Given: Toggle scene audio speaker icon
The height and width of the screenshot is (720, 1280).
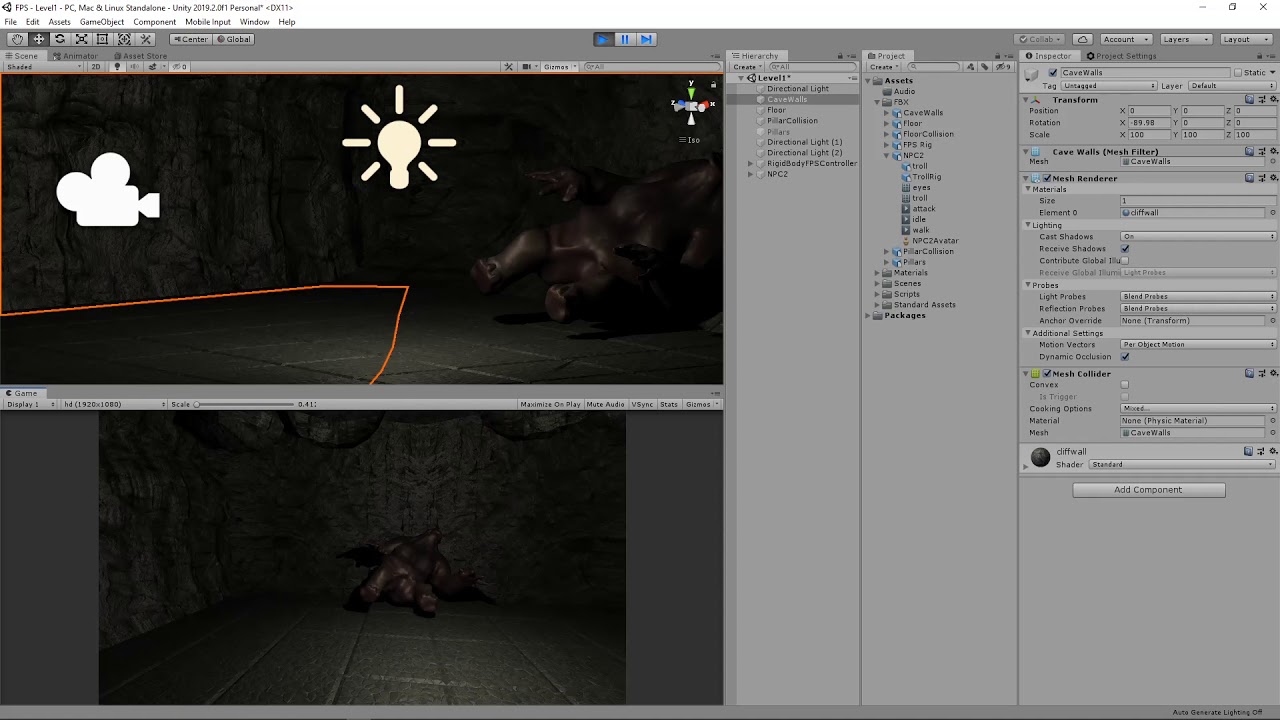Looking at the screenshot, I should [133, 67].
